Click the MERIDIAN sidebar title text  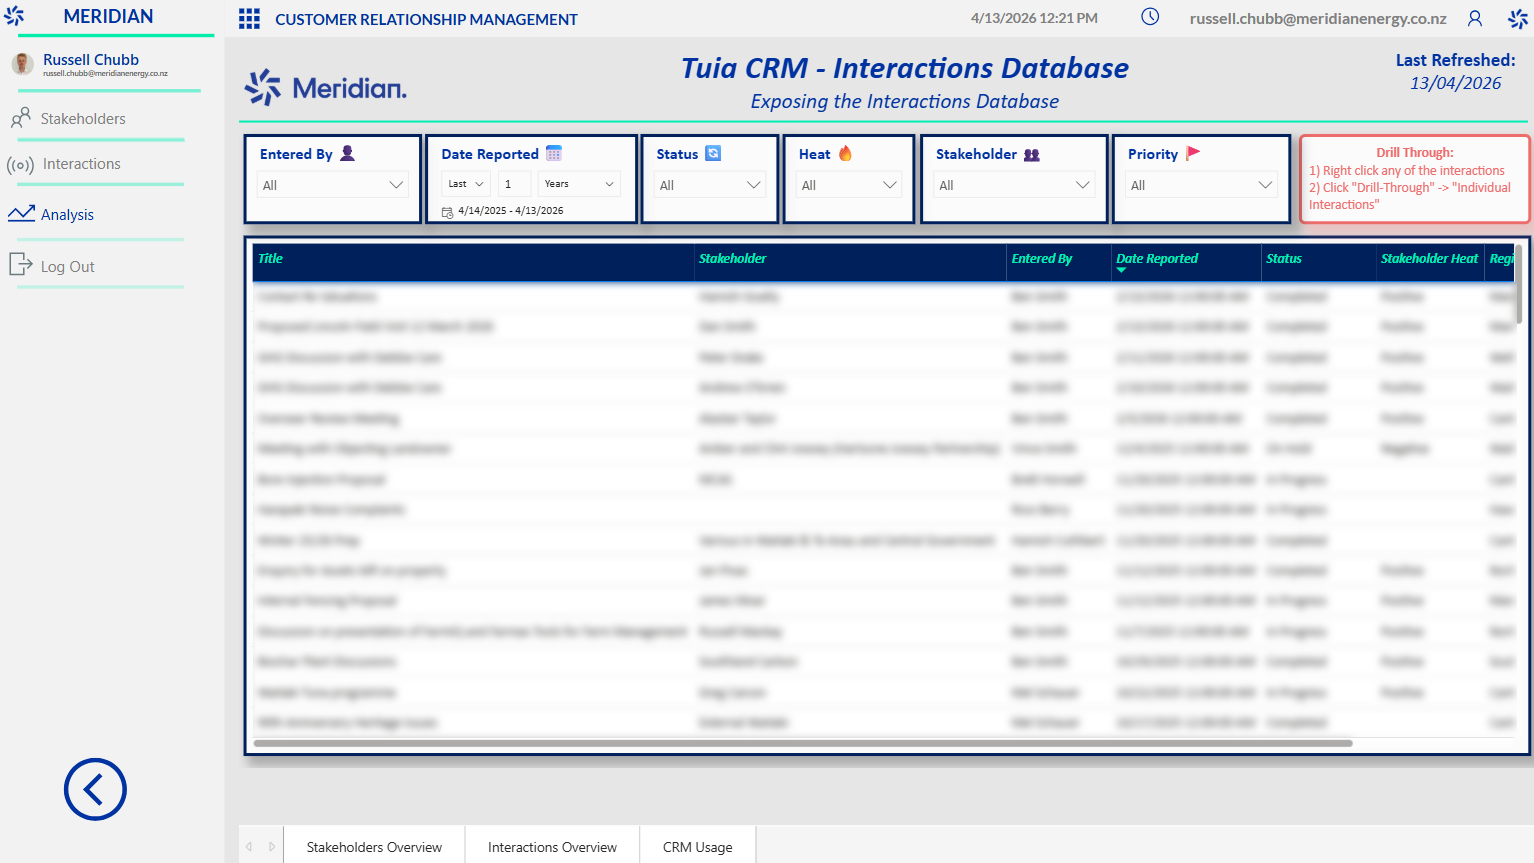(108, 16)
